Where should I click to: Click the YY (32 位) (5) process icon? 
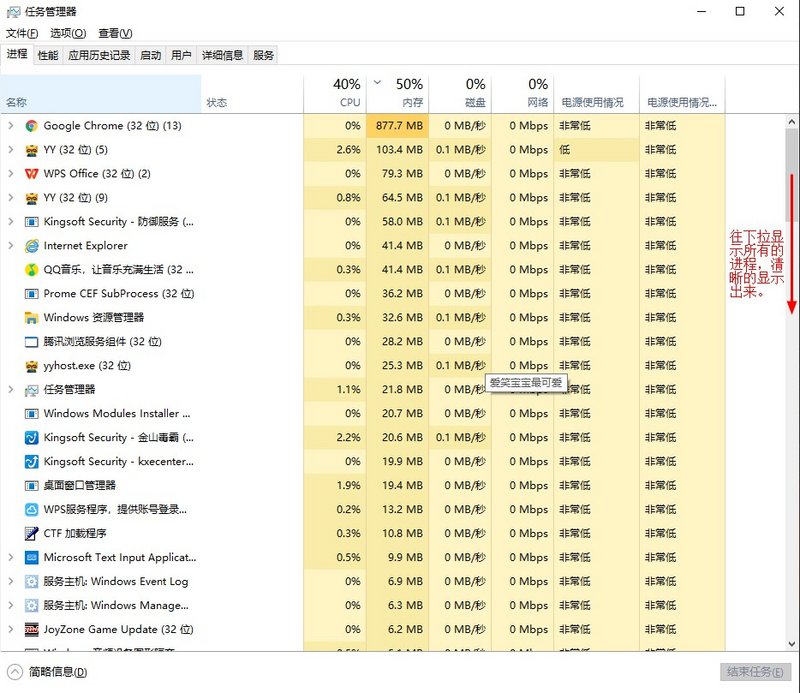(x=32, y=150)
